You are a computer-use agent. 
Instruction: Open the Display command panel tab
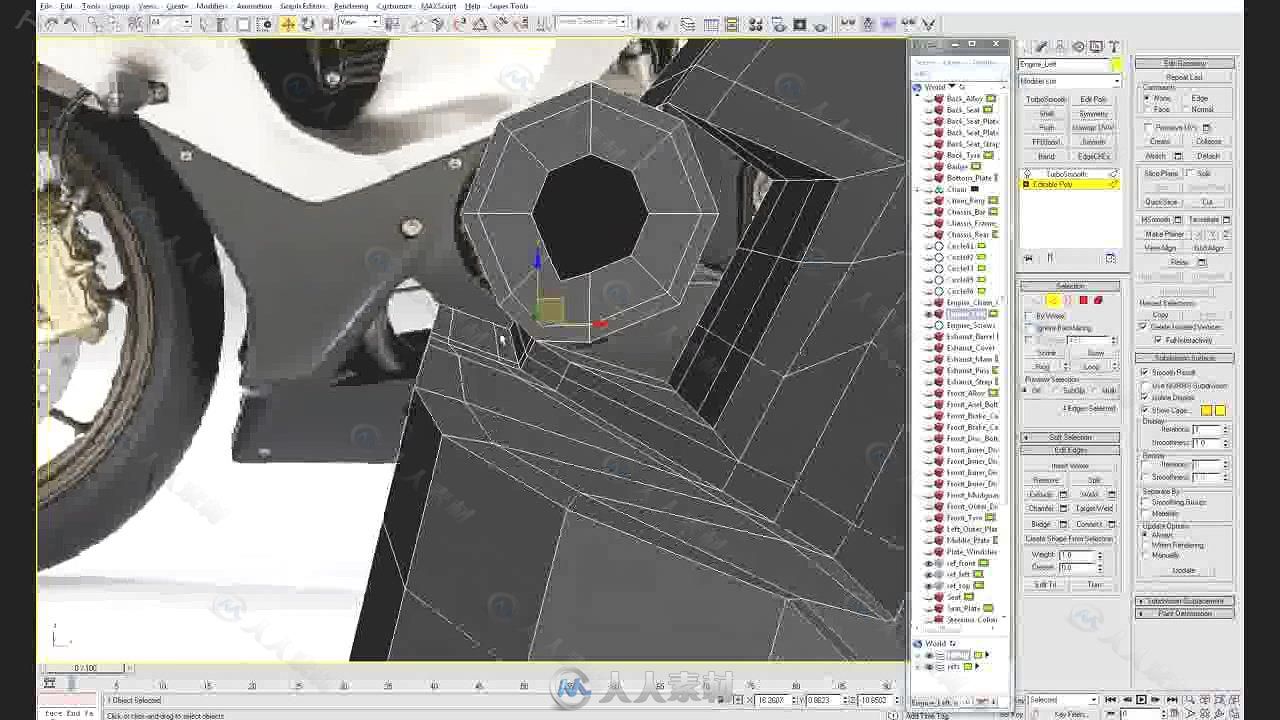[1096, 47]
